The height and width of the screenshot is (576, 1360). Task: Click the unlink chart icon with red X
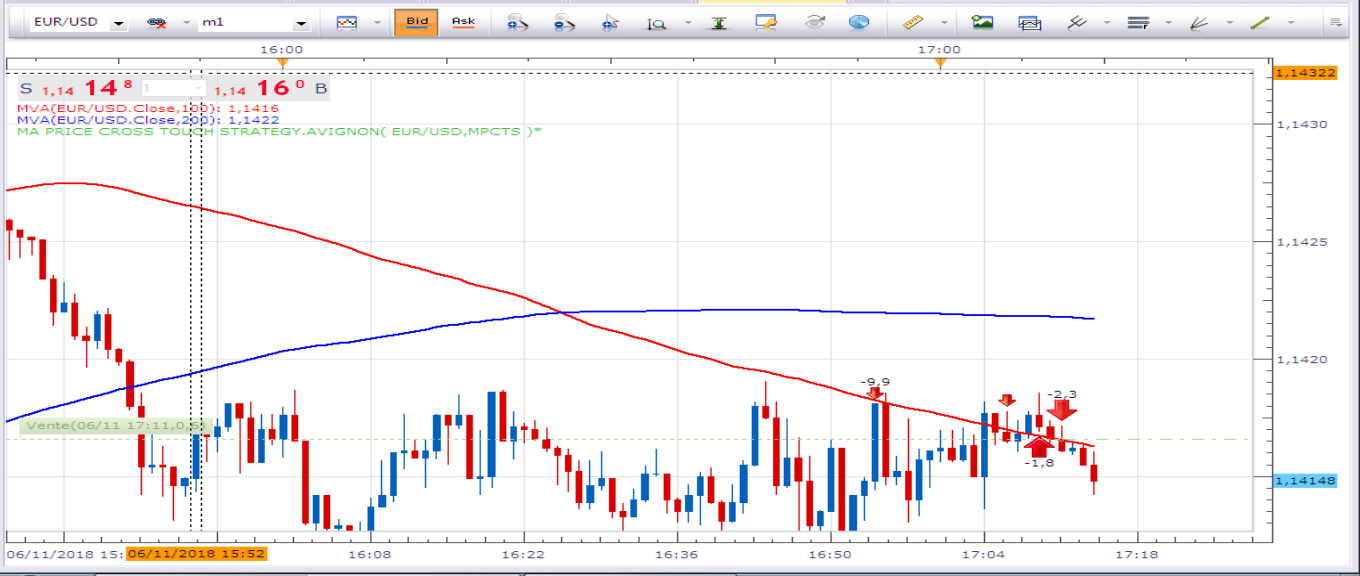pos(157,22)
